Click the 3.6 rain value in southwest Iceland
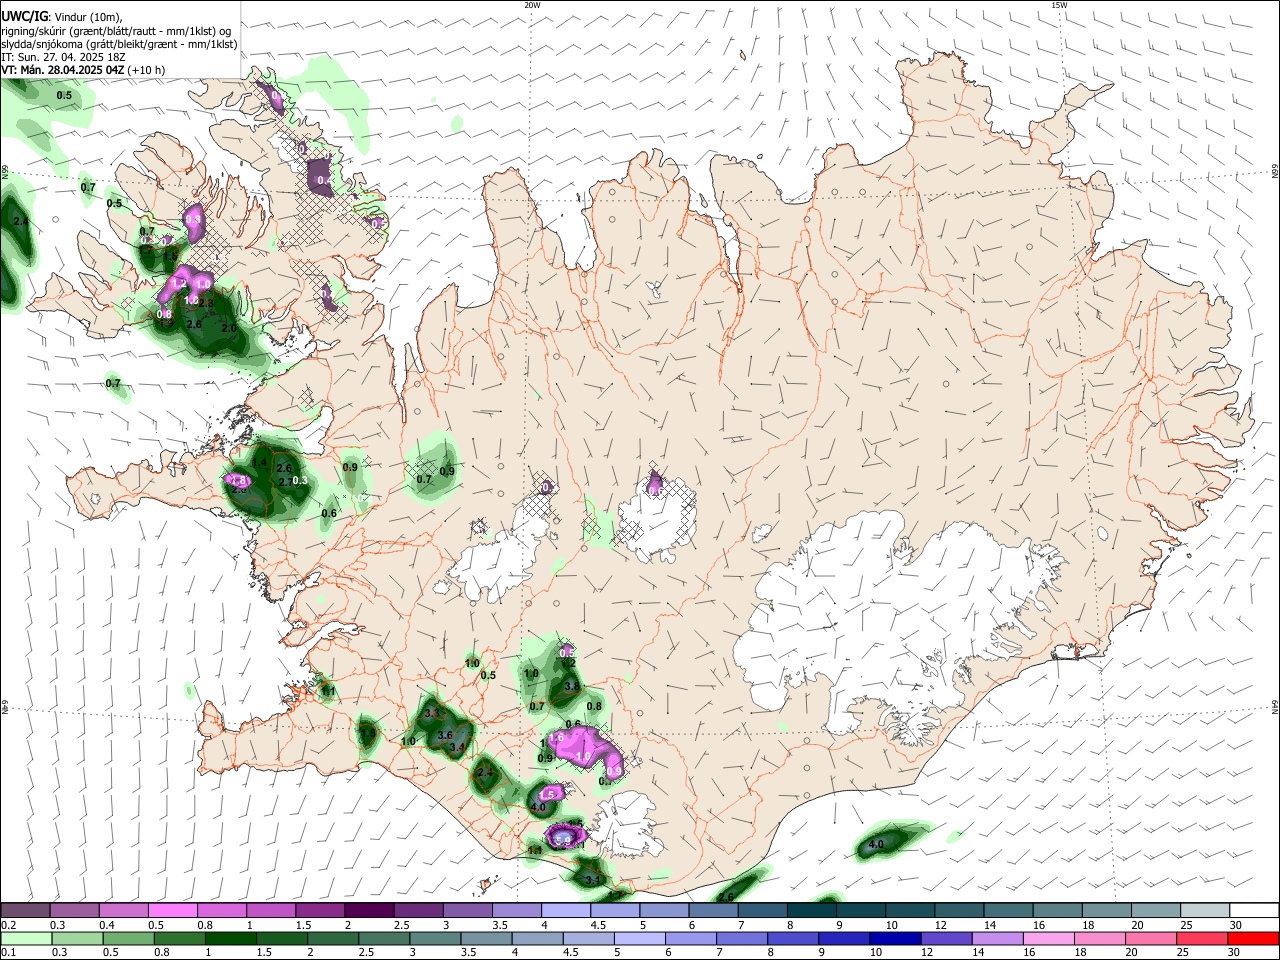 [445, 735]
